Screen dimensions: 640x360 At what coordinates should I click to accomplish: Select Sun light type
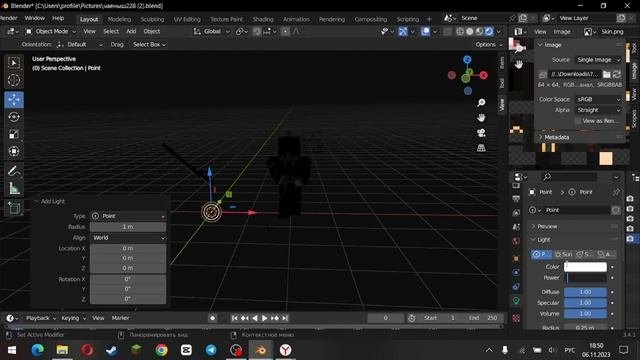(x=563, y=254)
